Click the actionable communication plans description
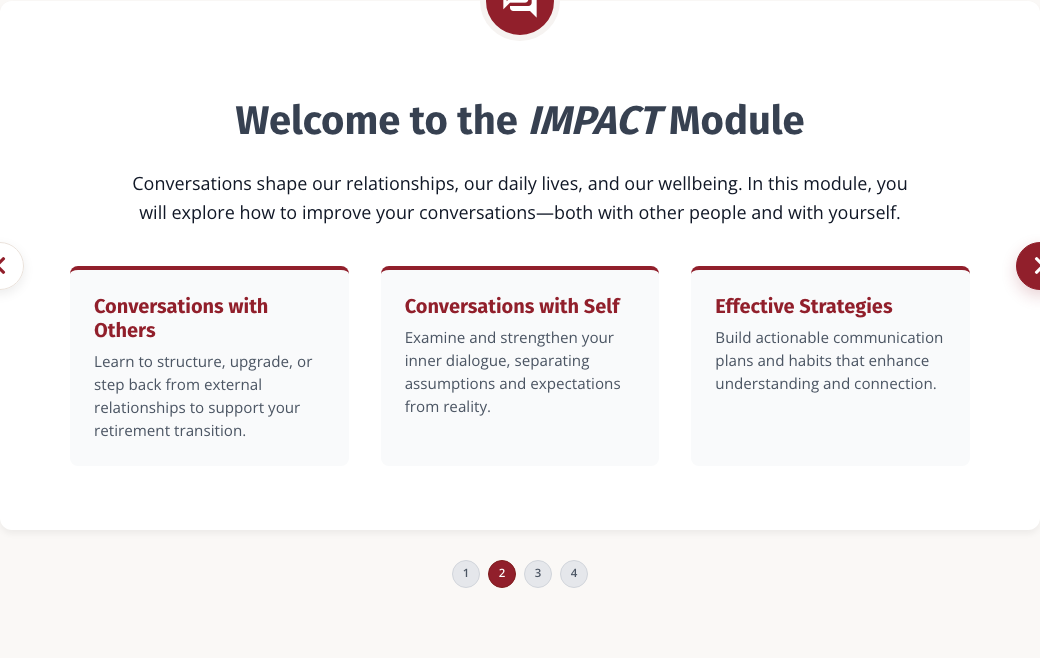Viewport: 1040px width, 658px height. pos(829,361)
